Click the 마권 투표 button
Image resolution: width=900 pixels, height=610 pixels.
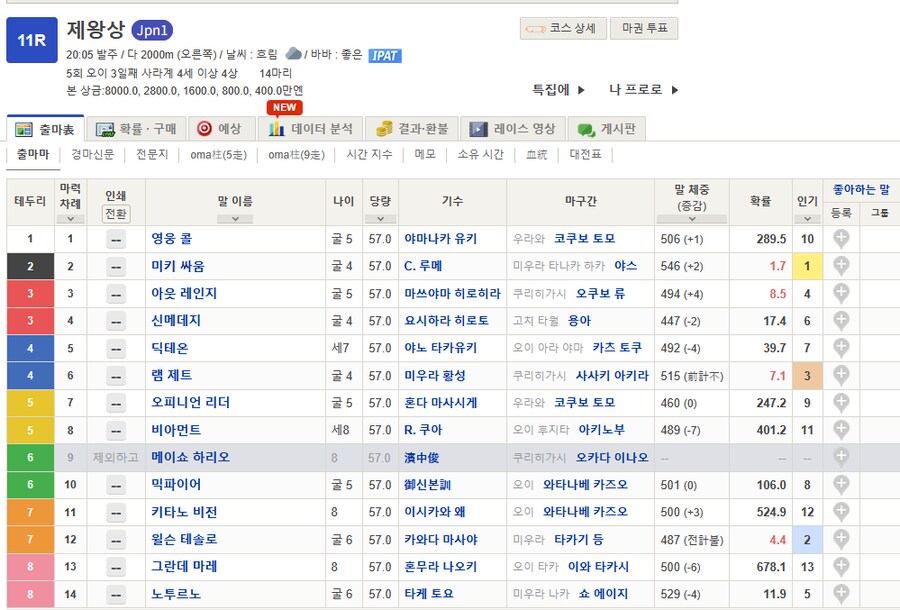click(x=646, y=29)
